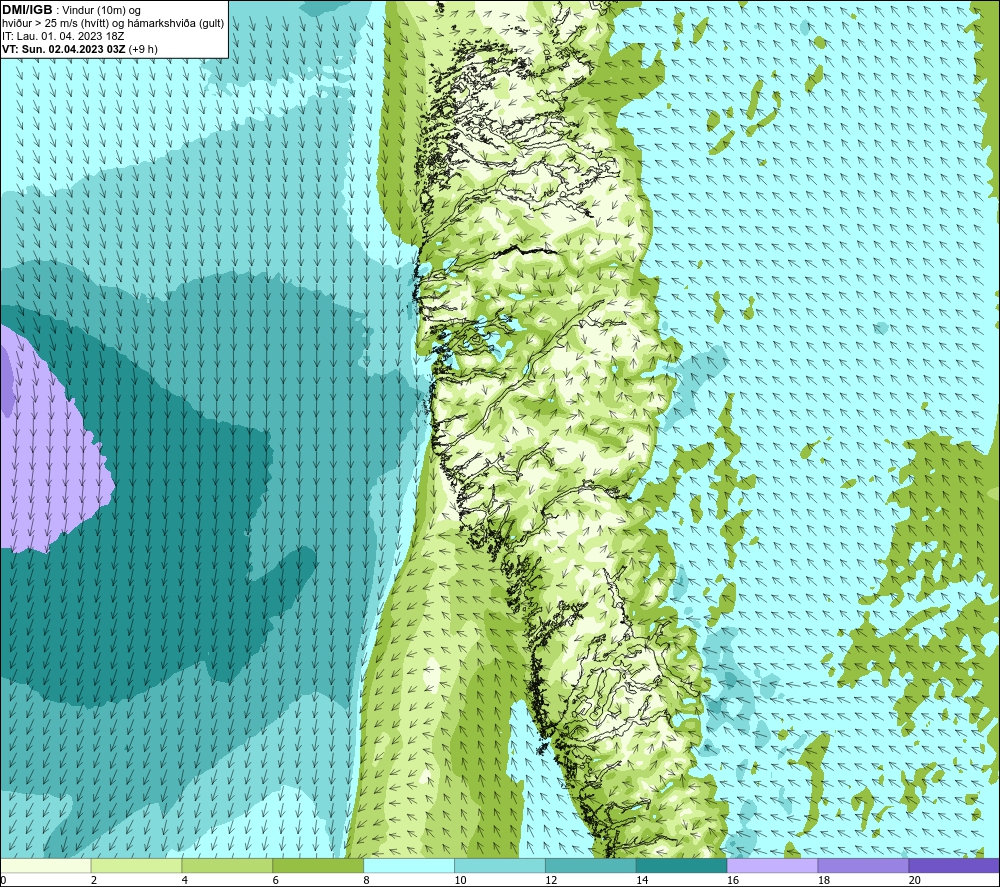Click the legend scale label '8'
Screen dimensions: 1000x887
(367, 880)
